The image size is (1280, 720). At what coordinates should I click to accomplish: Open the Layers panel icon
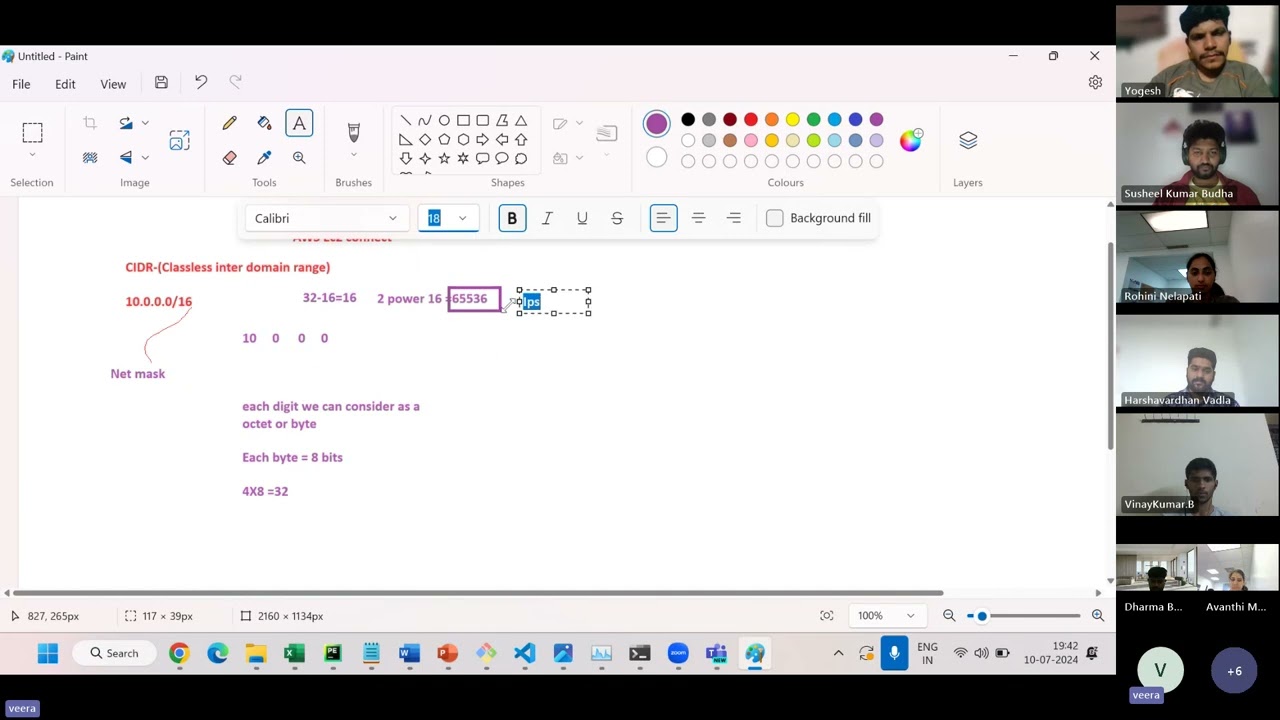(968, 140)
